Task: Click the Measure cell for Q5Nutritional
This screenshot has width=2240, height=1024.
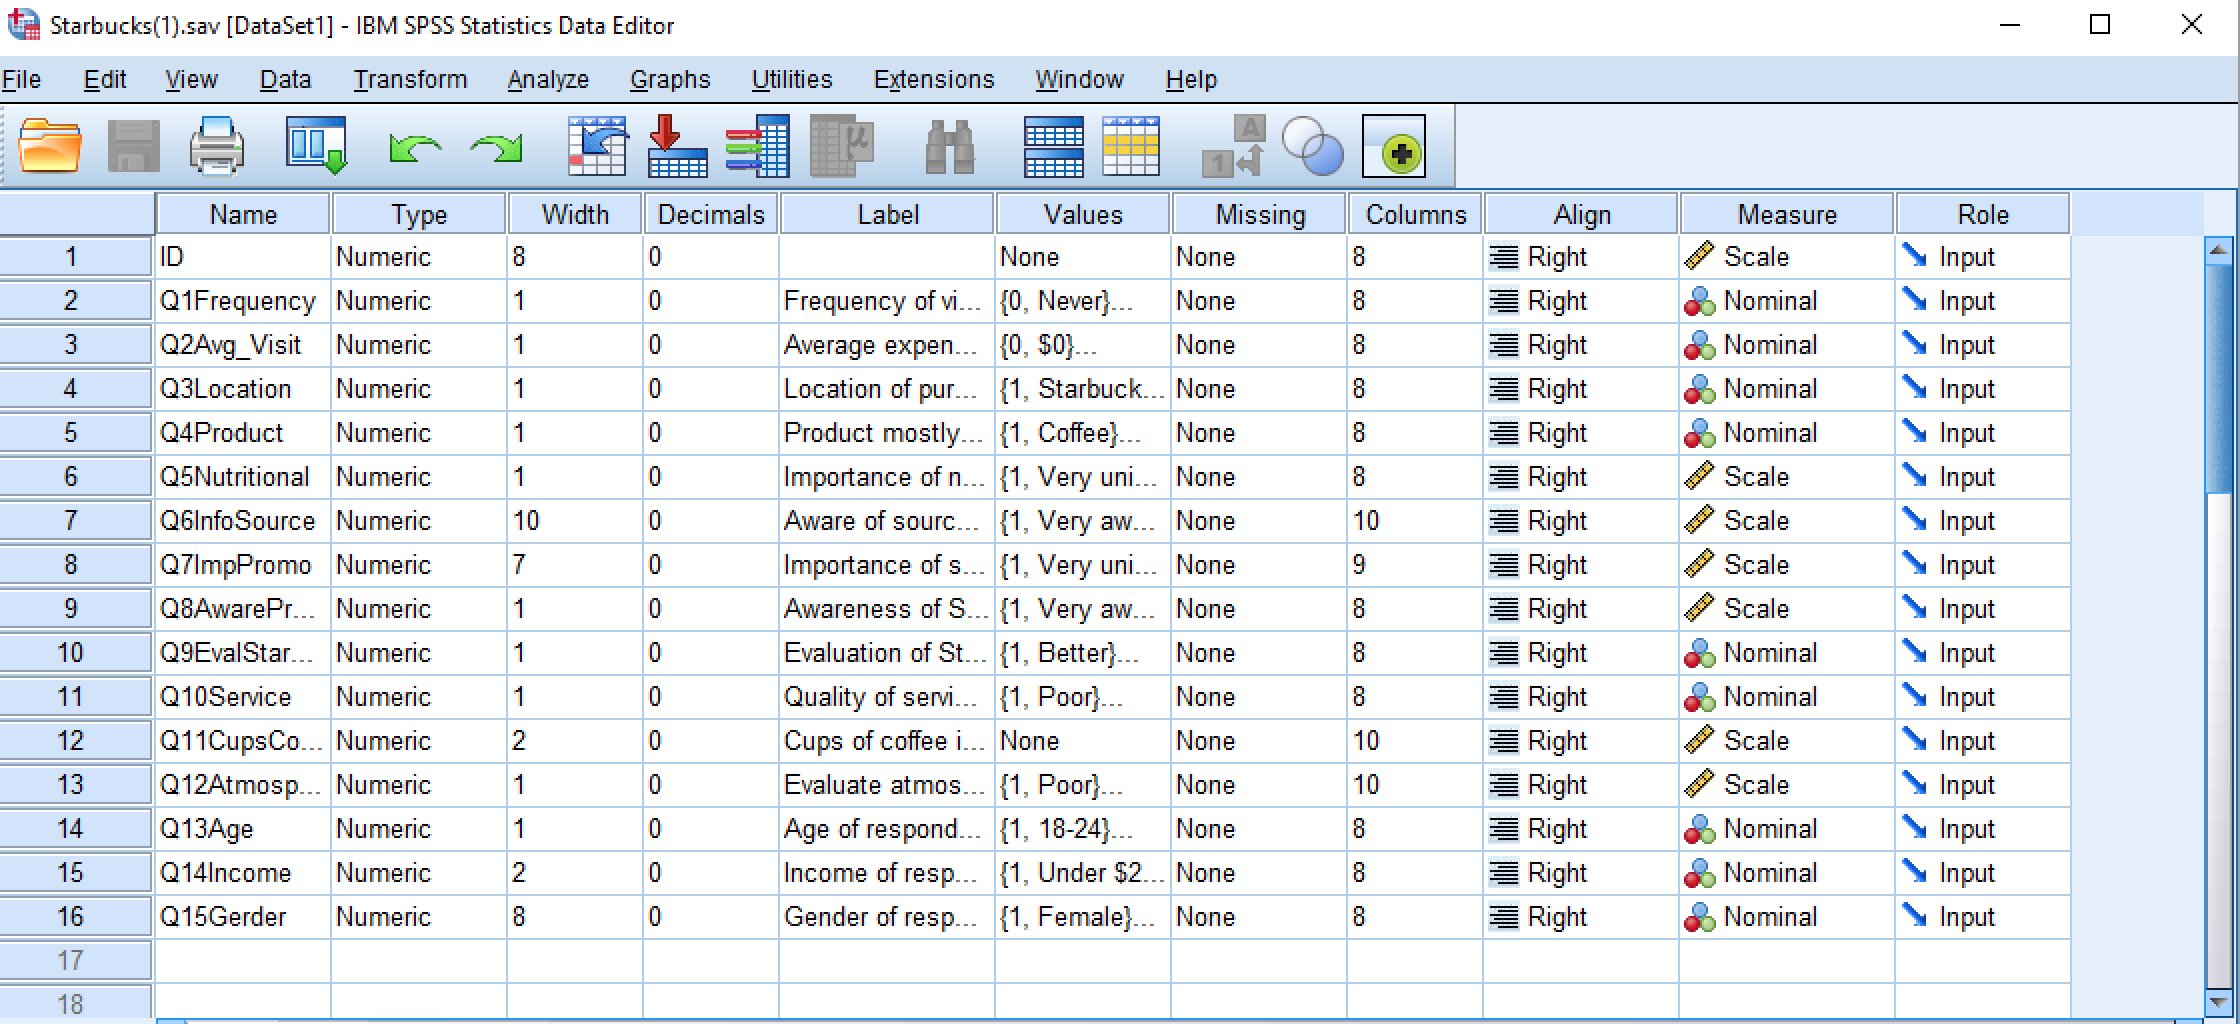Action: [x=1787, y=477]
